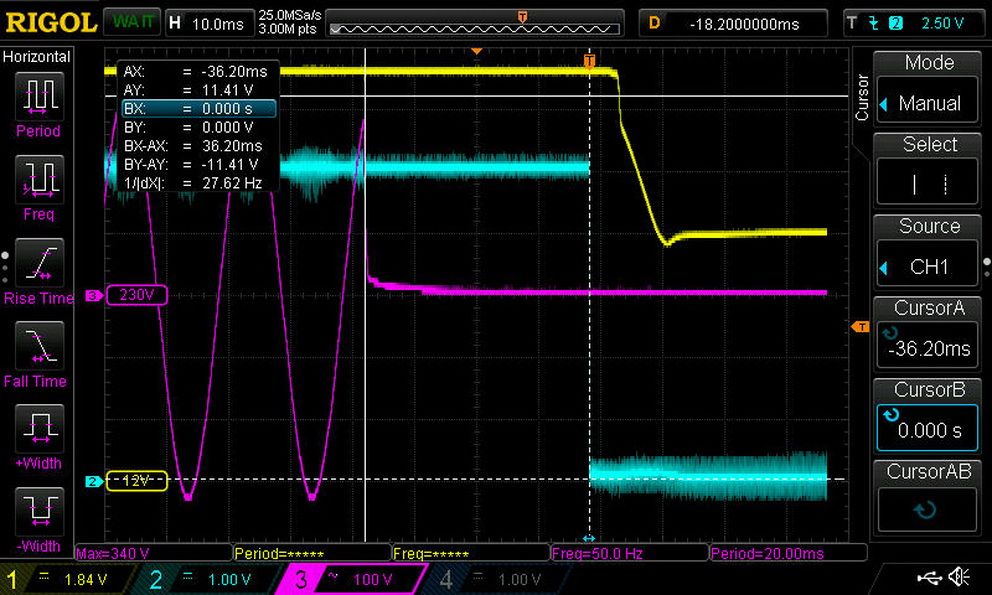Image resolution: width=992 pixels, height=595 pixels.
Task: Click the waveform memory position bar
Action: (474, 26)
